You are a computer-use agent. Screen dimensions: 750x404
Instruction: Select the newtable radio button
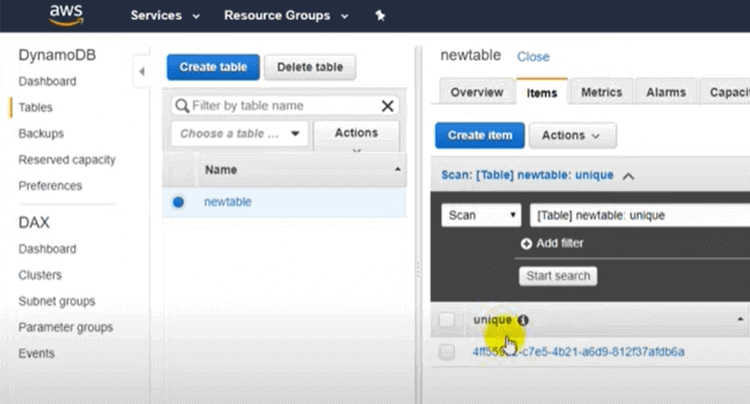[x=178, y=202]
